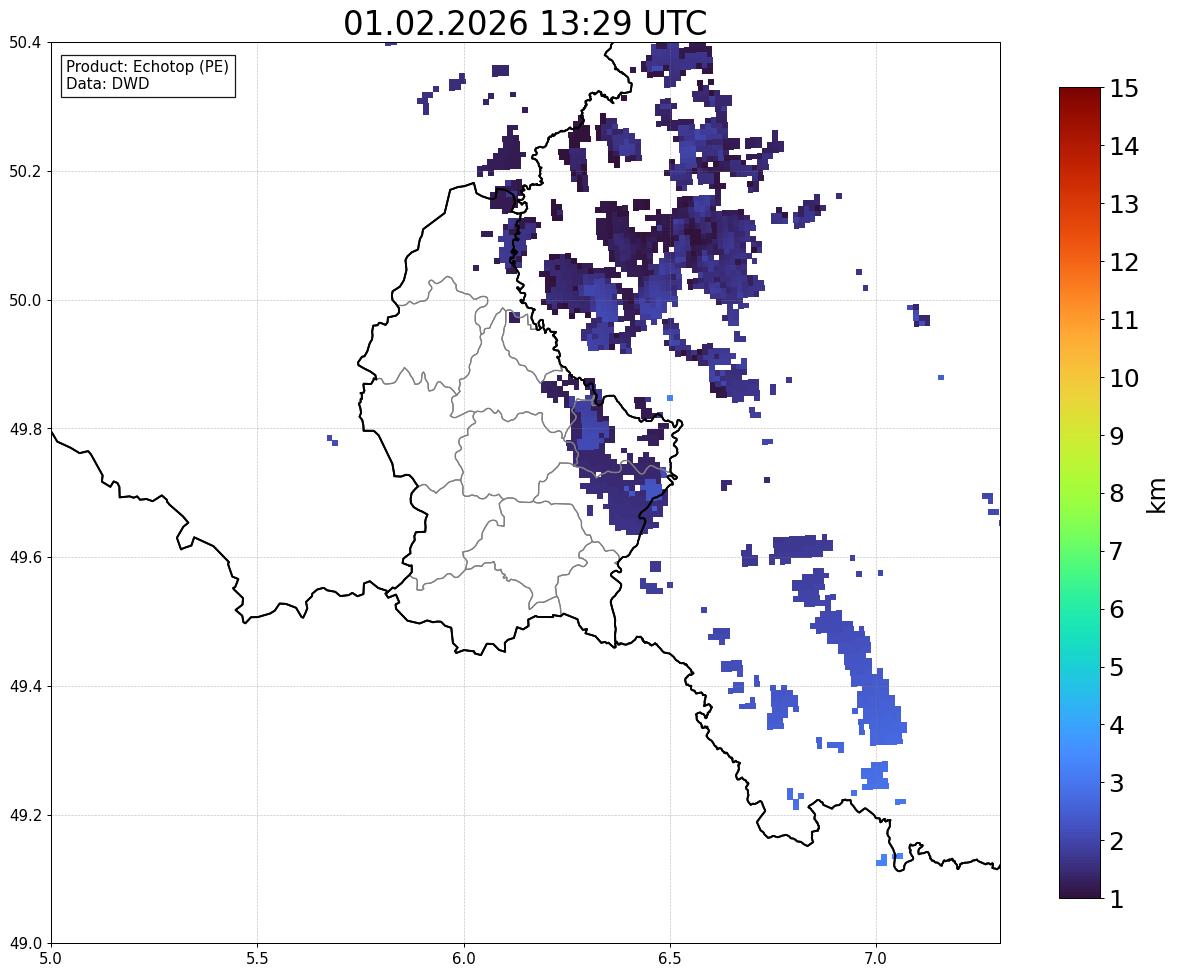This screenshot has height=976, width=1178.
Task: Click the plot title '01.02.2026 13:29 UTC'
Action: click(x=525, y=23)
